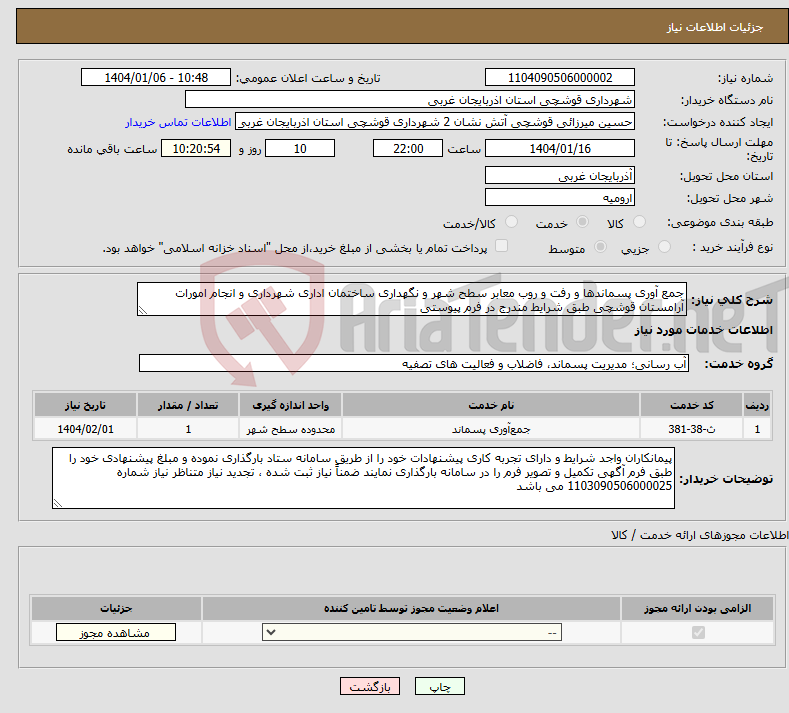Image resolution: width=789 pixels, height=713 pixels.
Task: Click the need date cell 1404/02/01
Action: click(x=85, y=429)
